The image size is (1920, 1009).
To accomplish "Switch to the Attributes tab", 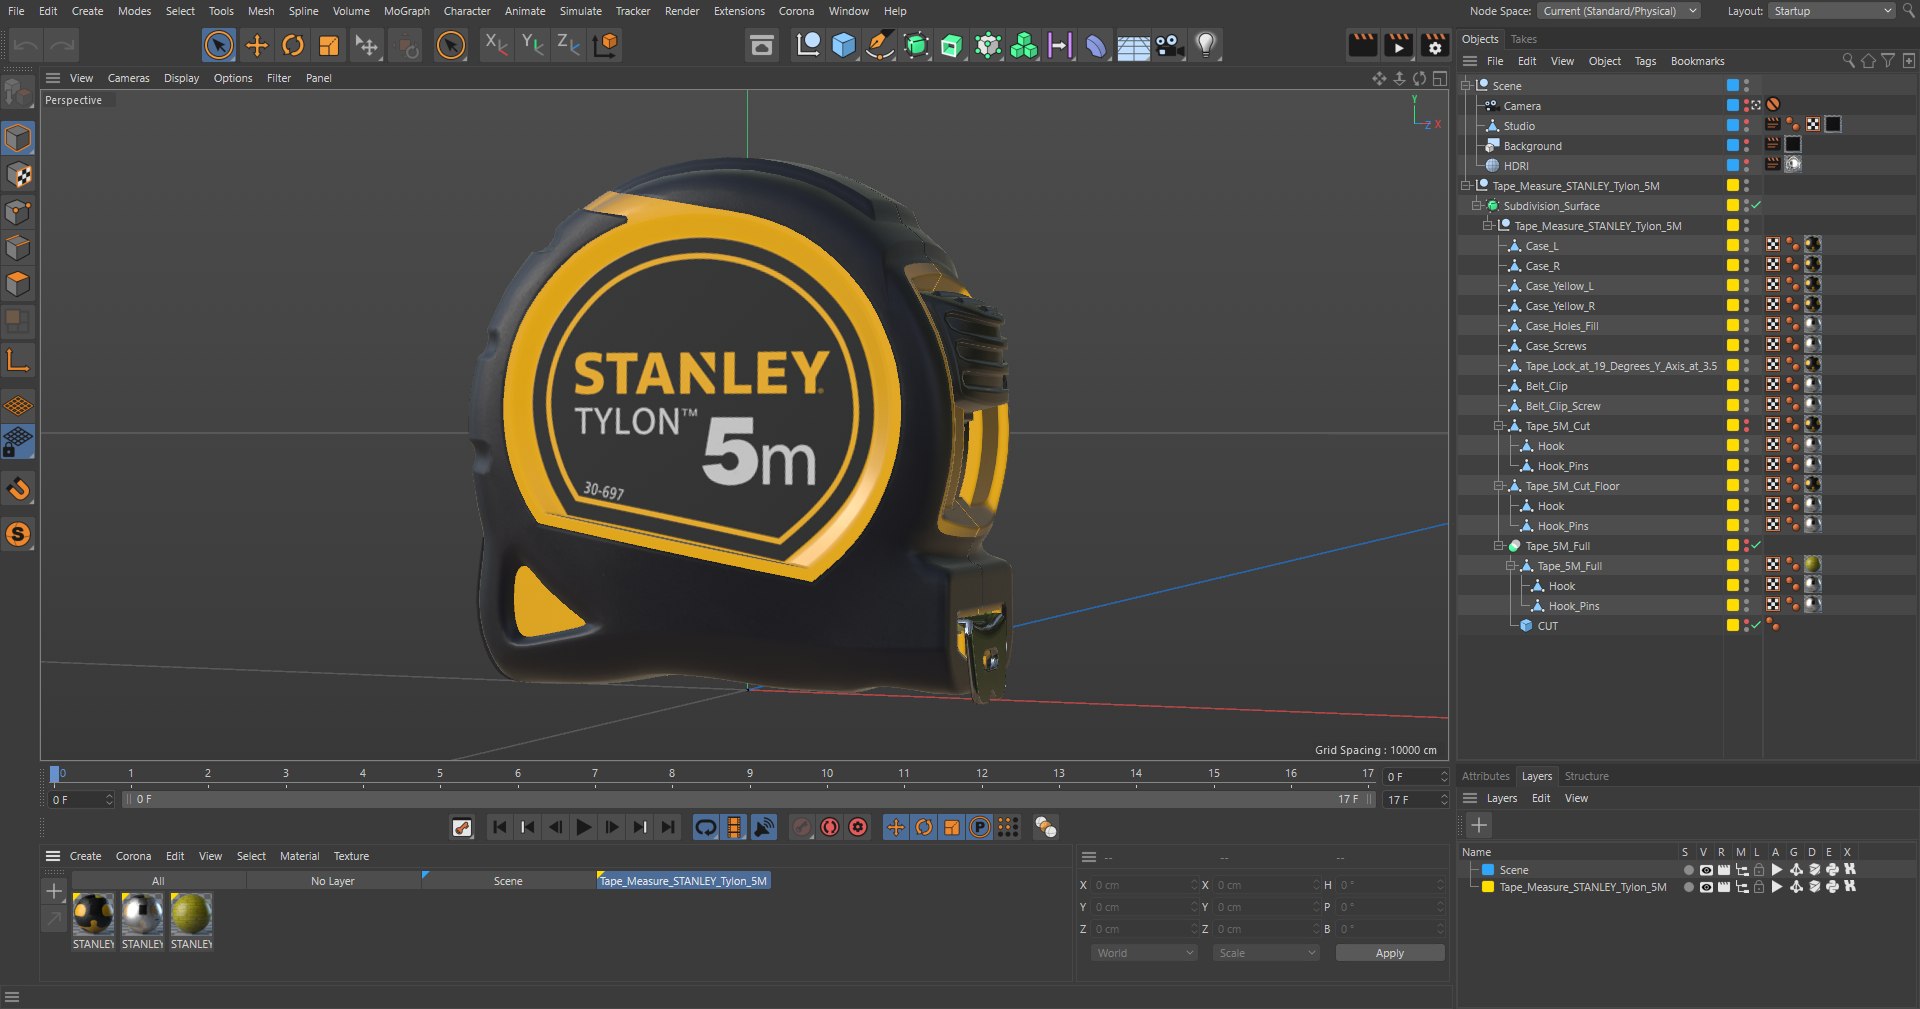I will click(1485, 776).
